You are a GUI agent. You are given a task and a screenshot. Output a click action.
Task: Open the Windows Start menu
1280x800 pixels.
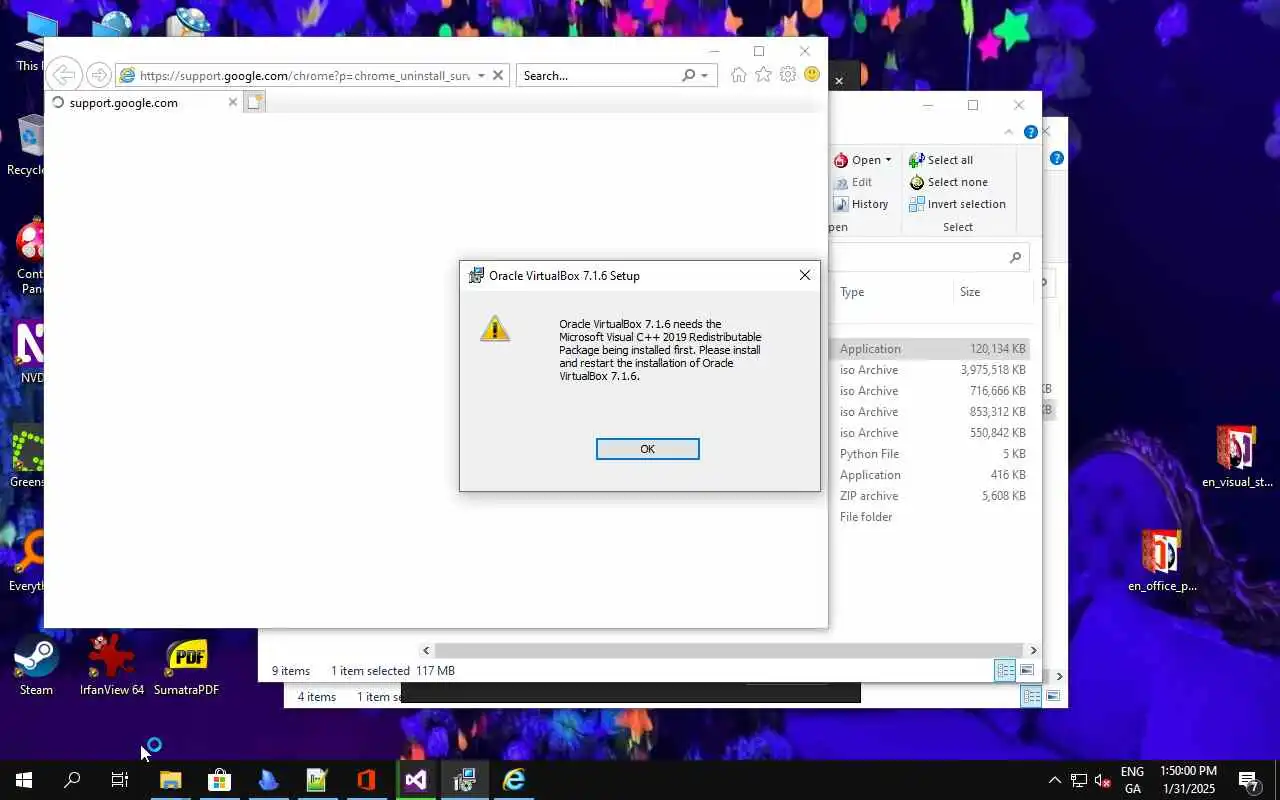point(24,780)
